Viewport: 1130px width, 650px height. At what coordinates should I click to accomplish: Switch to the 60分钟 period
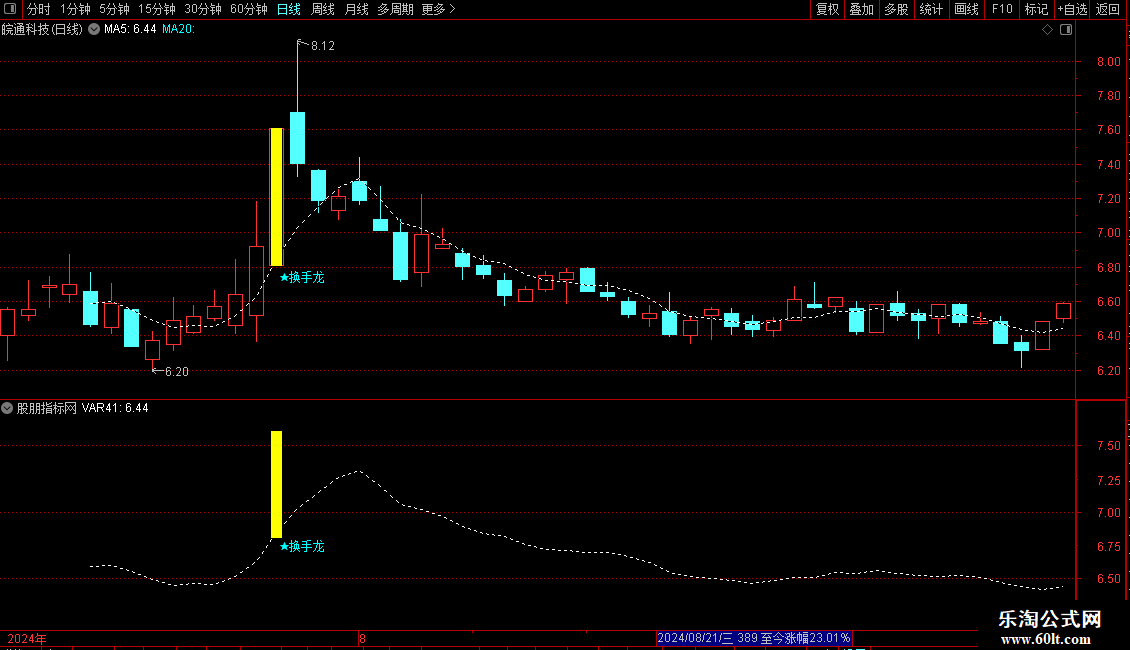coord(249,9)
